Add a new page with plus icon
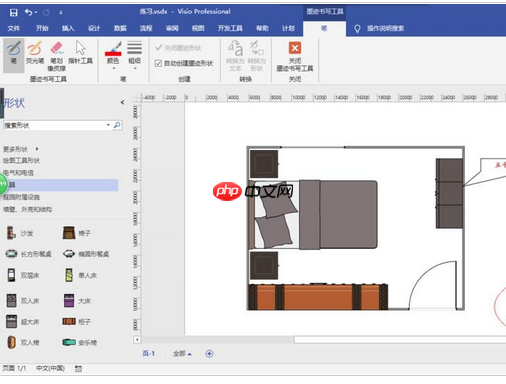Image resolution: width=506 pixels, height=384 pixels. (209, 354)
